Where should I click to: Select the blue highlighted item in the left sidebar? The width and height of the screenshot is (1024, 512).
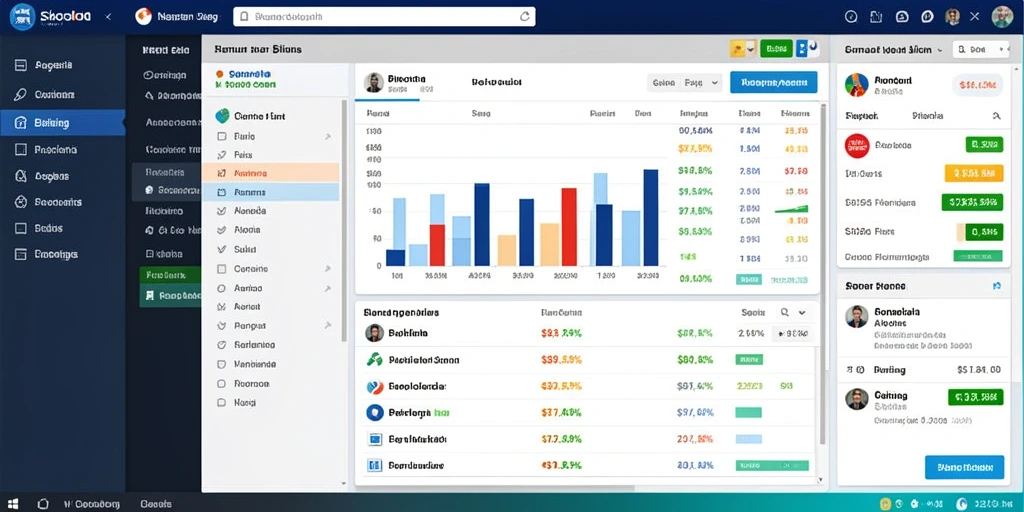point(63,123)
